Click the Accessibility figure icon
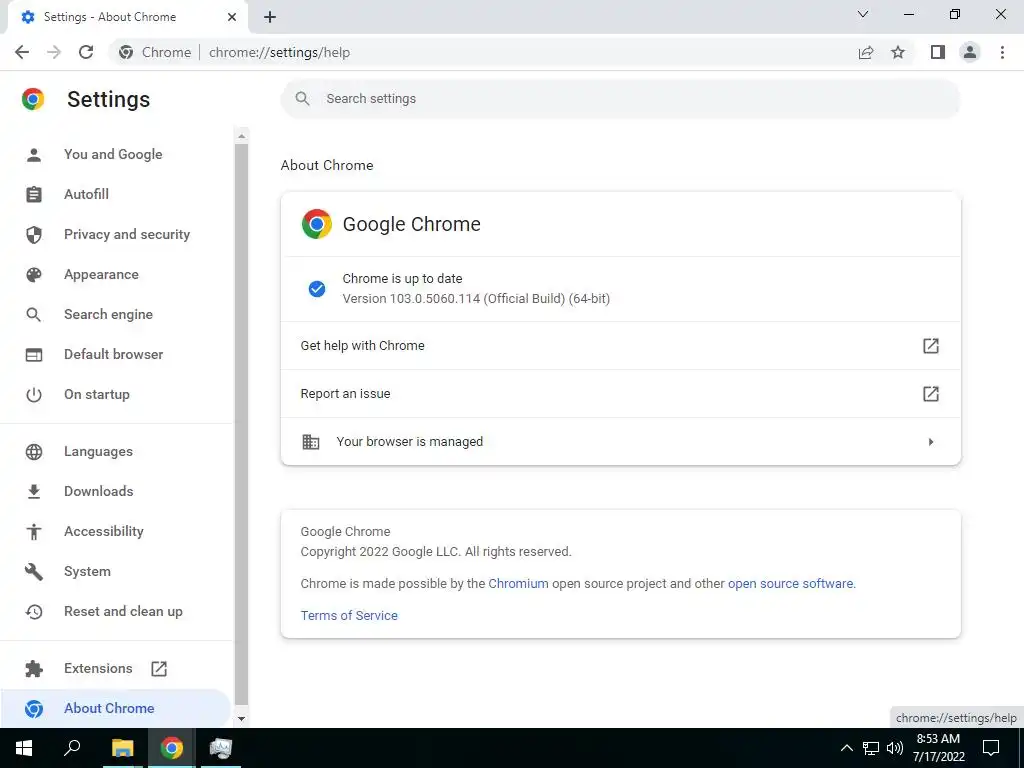This screenshot has width=1024, height=768. (33, 532)
